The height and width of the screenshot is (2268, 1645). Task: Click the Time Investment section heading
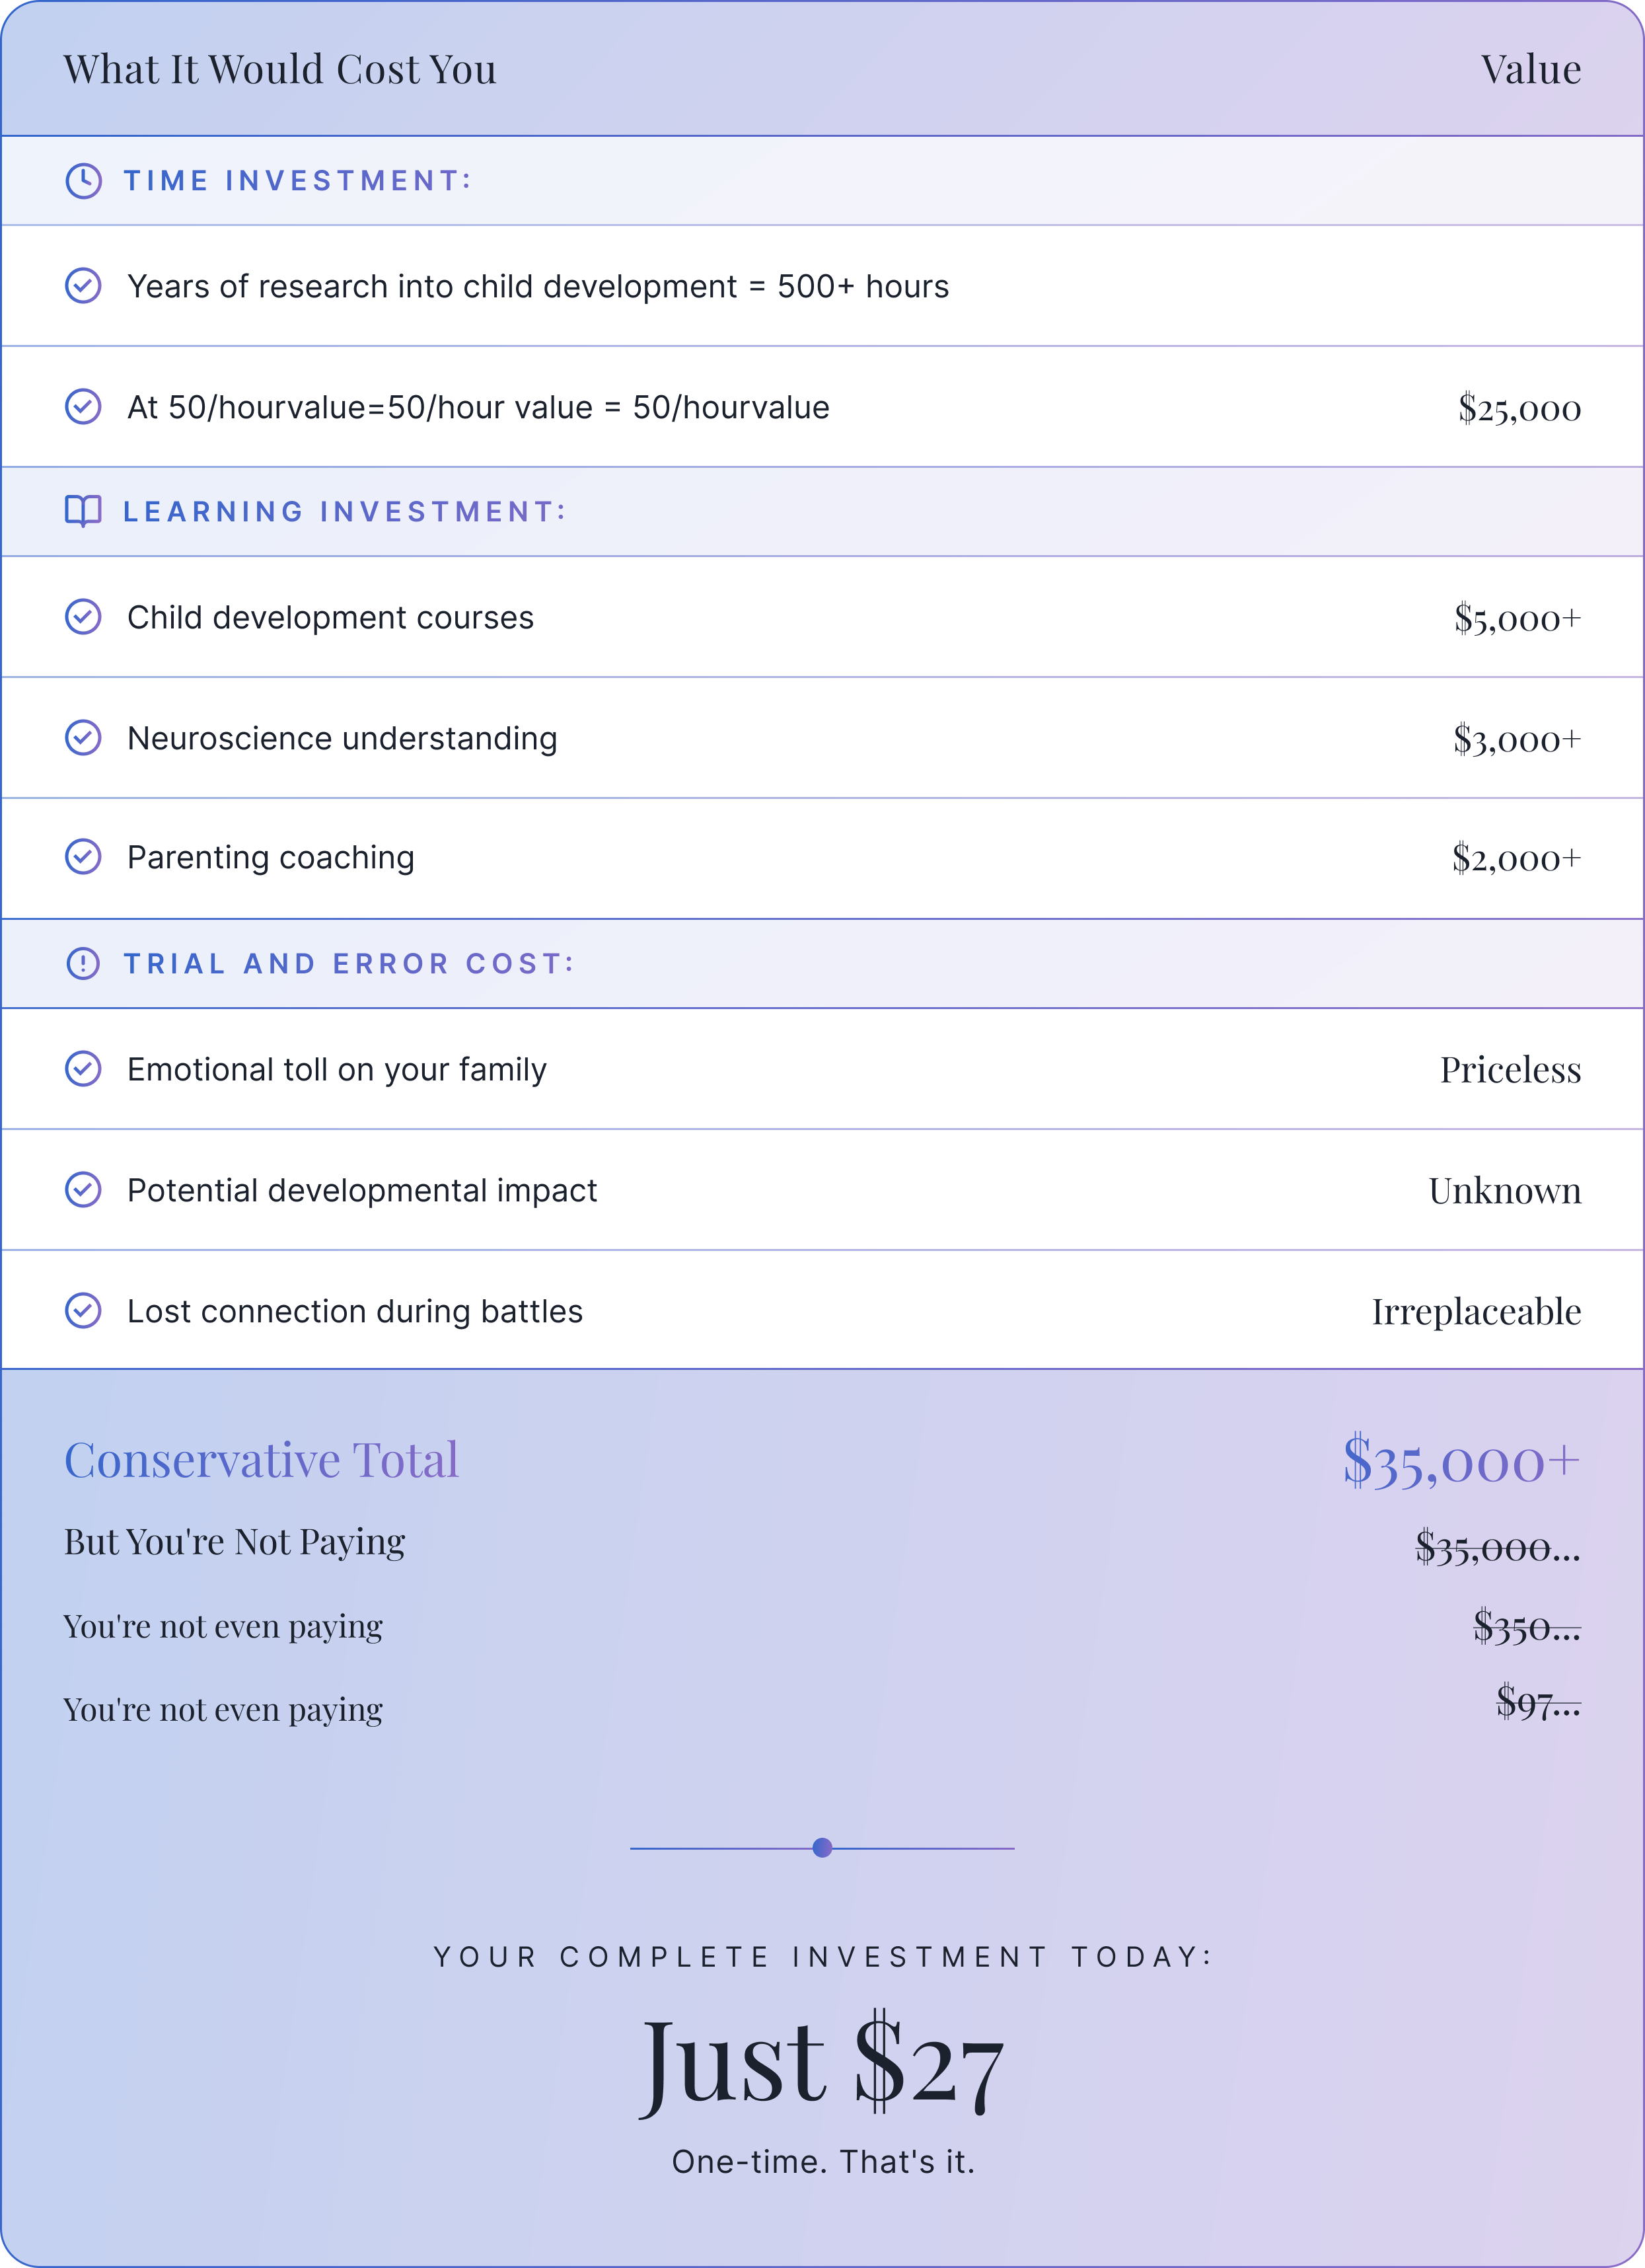click(297, 181)
